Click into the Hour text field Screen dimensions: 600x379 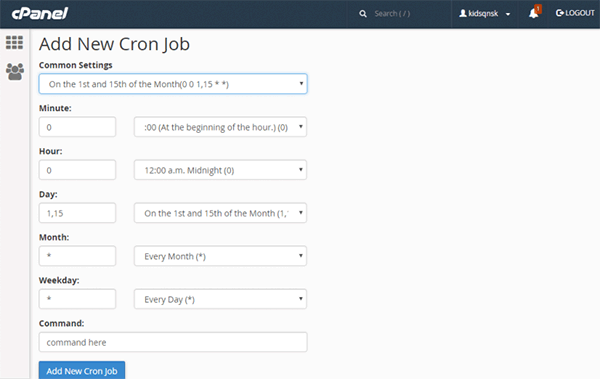(x=77, y=170)
